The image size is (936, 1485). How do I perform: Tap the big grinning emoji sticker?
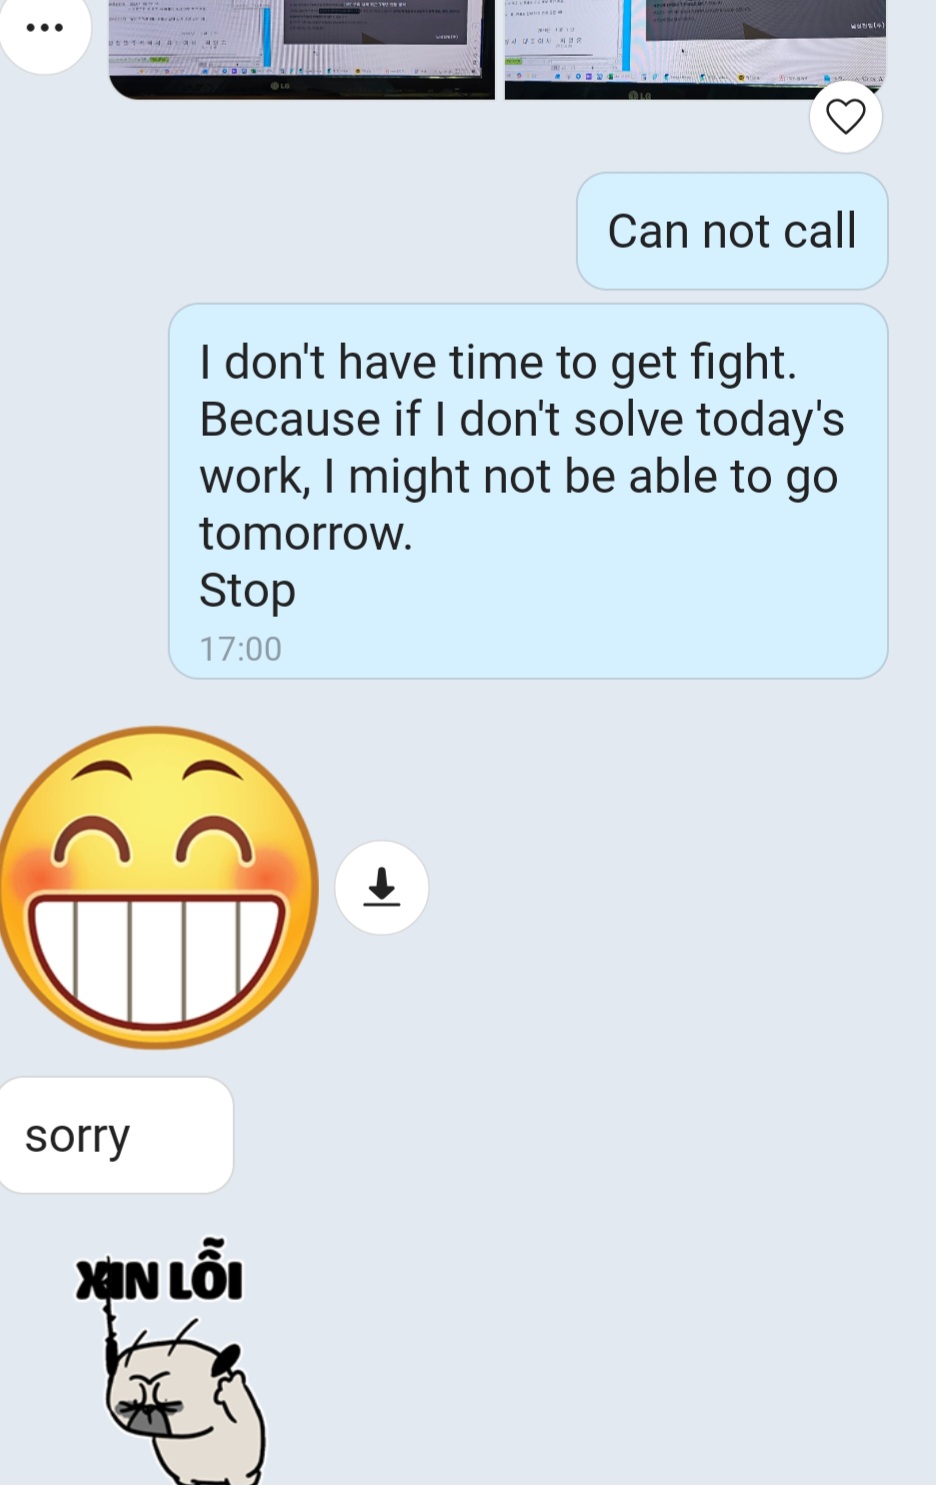pos(157,887)
